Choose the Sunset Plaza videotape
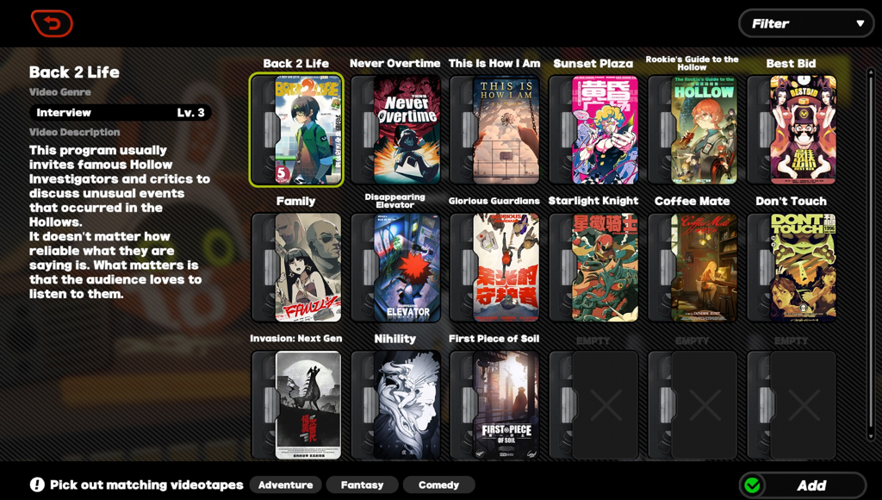The width and height of the screenshot is (882, 500). [594, 130]
